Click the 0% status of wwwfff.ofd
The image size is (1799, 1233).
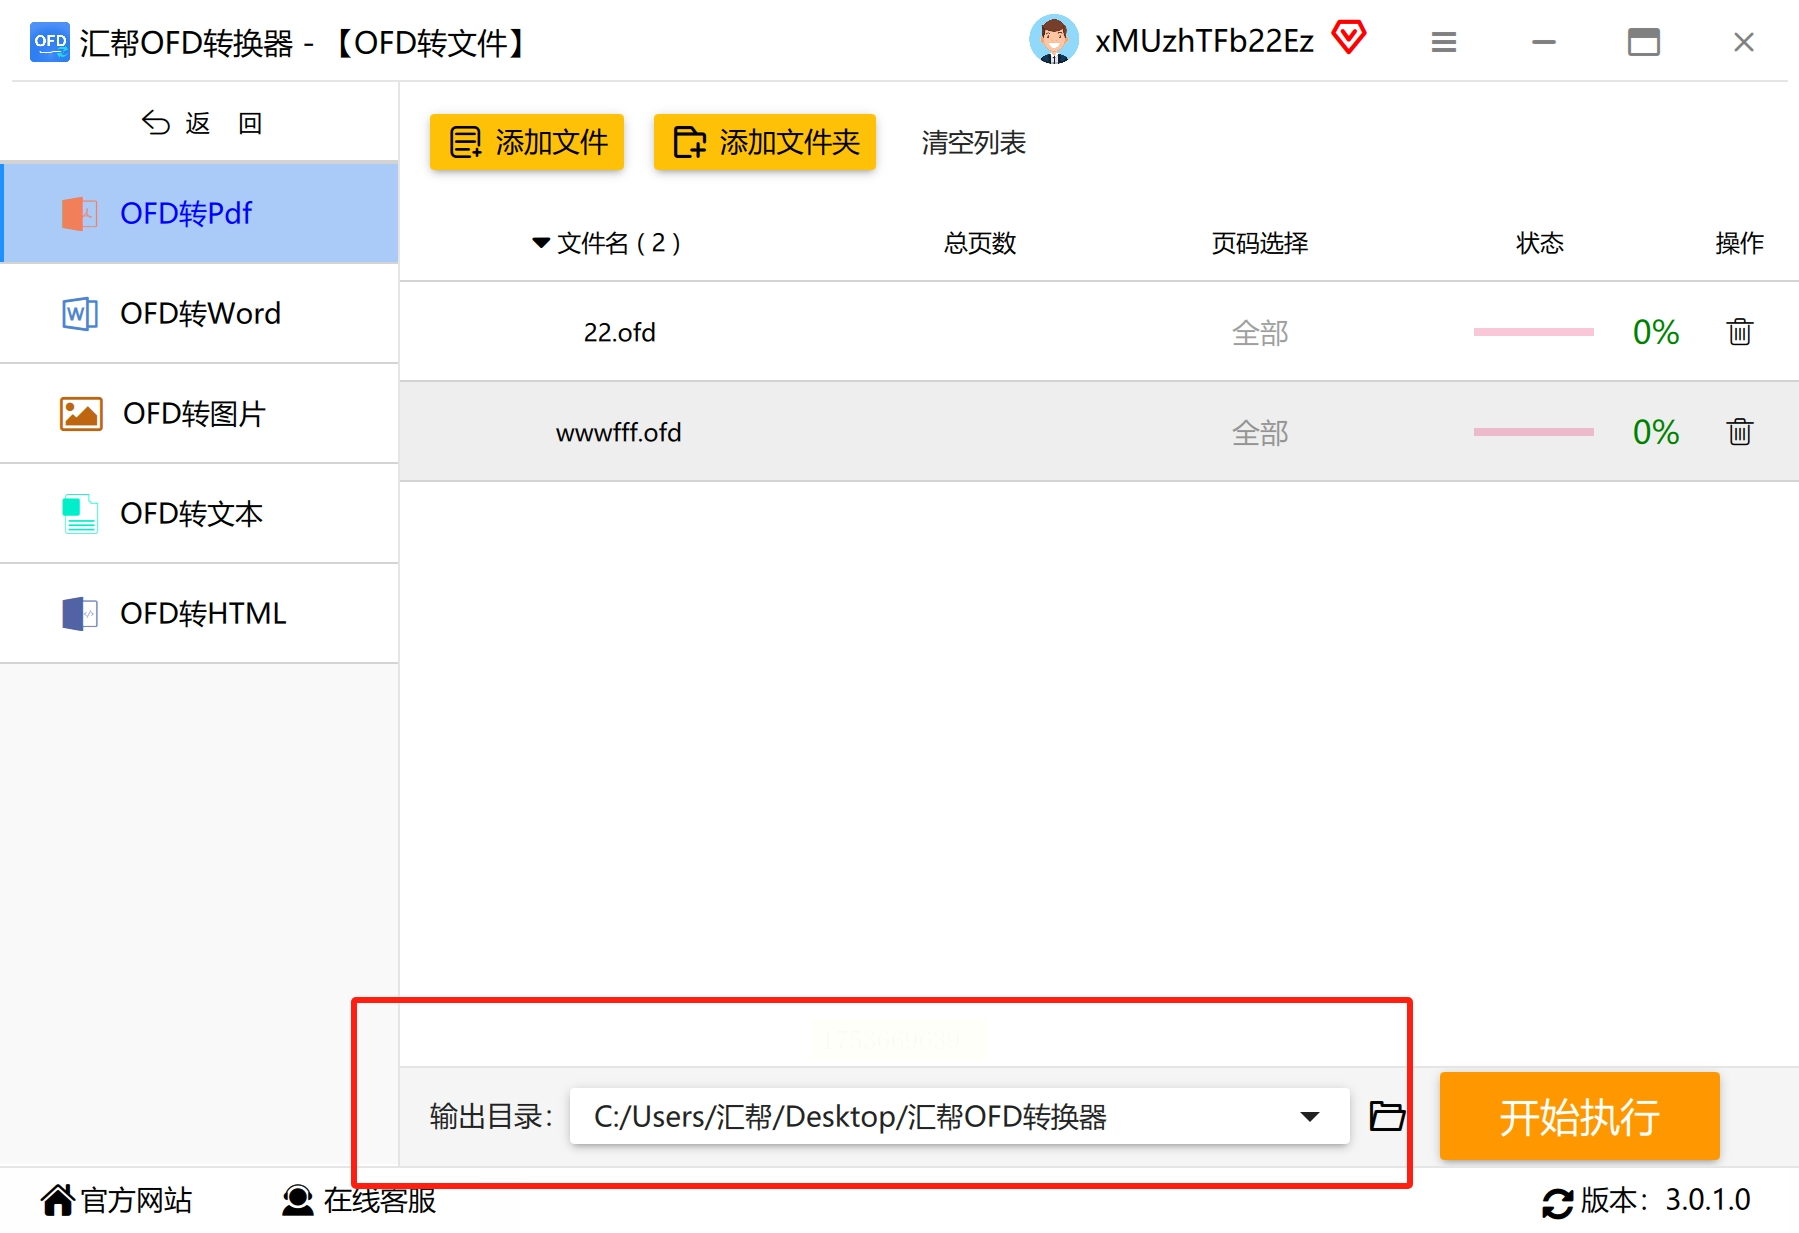[x=1655, y=432]
